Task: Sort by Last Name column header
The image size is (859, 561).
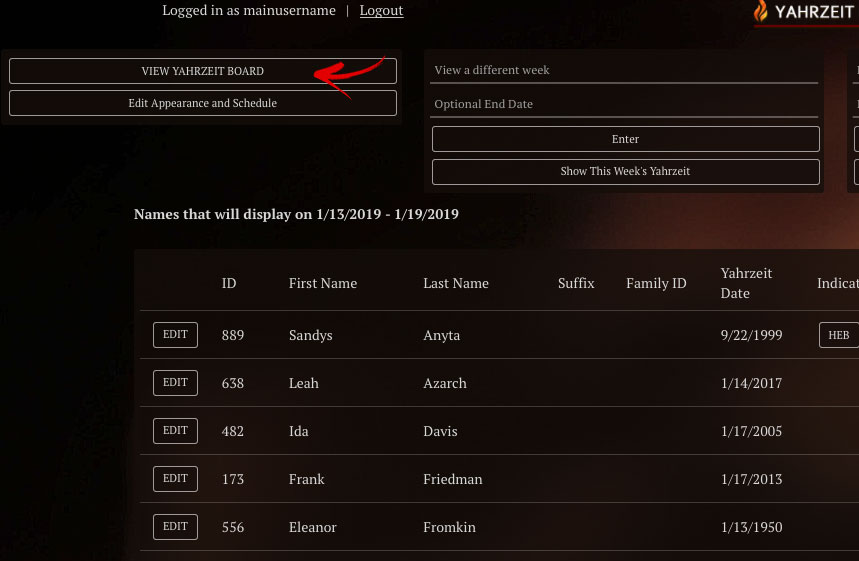Action: pos(456,283)
